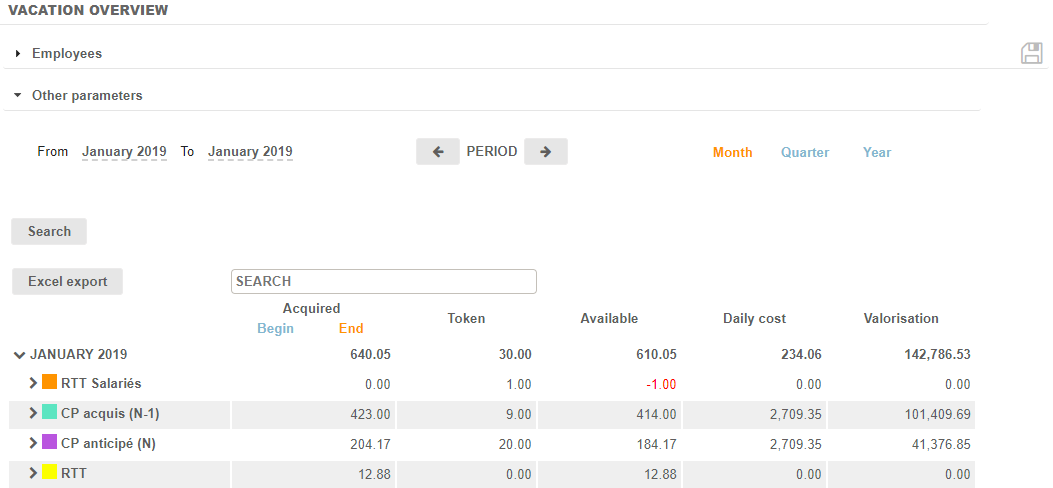Viewport: 1053px width, 488px height.
Task: Select the Month period view
Action: [732, 153]
